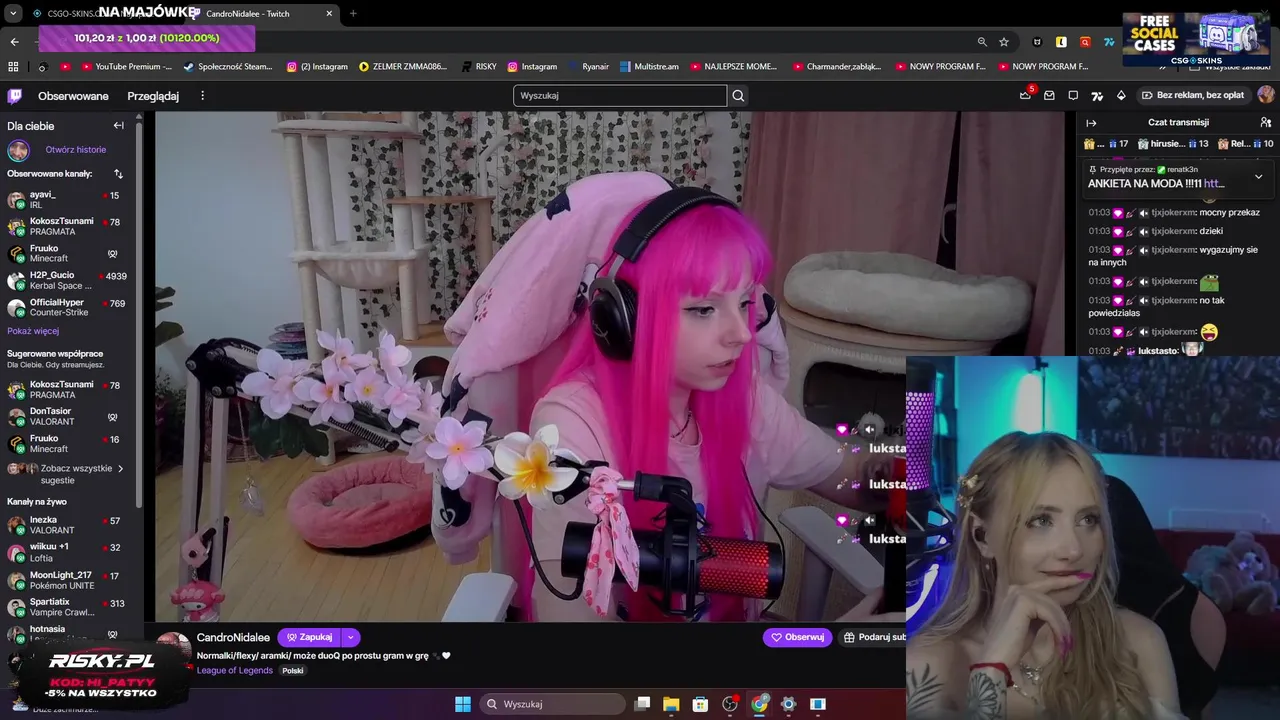Open the Społeczność Steam bookmark
Screen dimensions: 1280x720
click(x=226, y=66)
